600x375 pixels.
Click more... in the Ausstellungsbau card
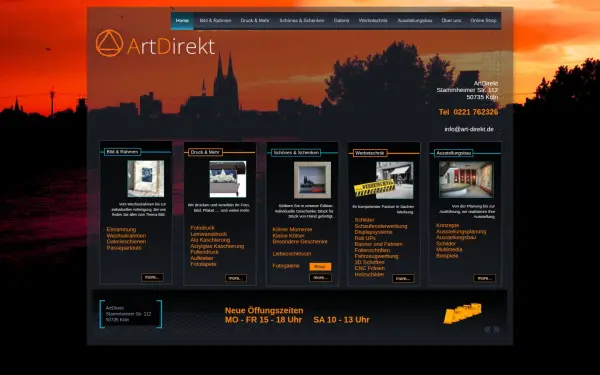(x=484, y=278)
